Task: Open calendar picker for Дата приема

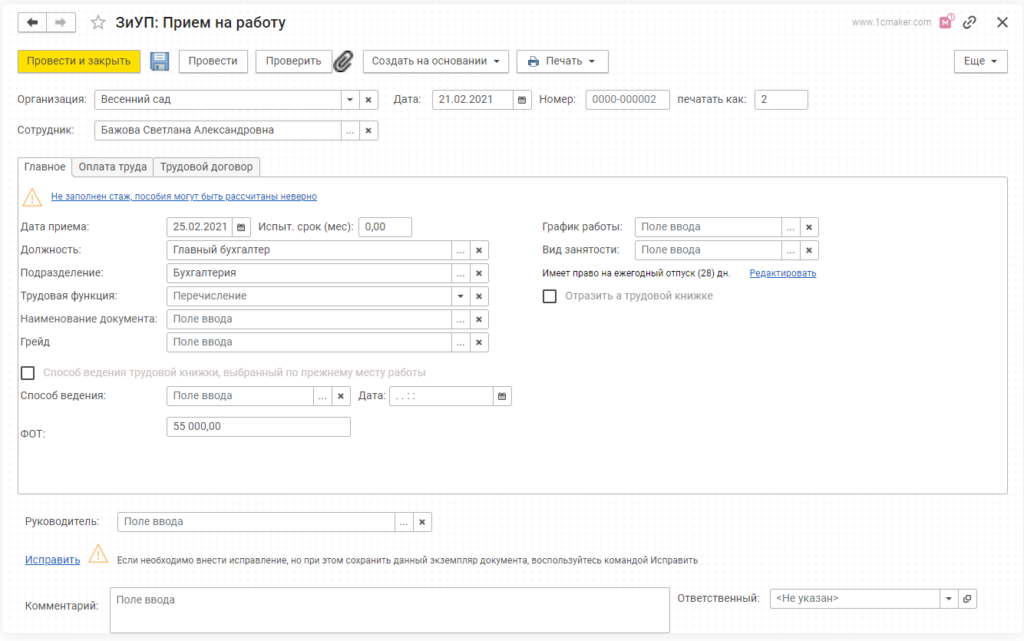Action: point(240,227)
